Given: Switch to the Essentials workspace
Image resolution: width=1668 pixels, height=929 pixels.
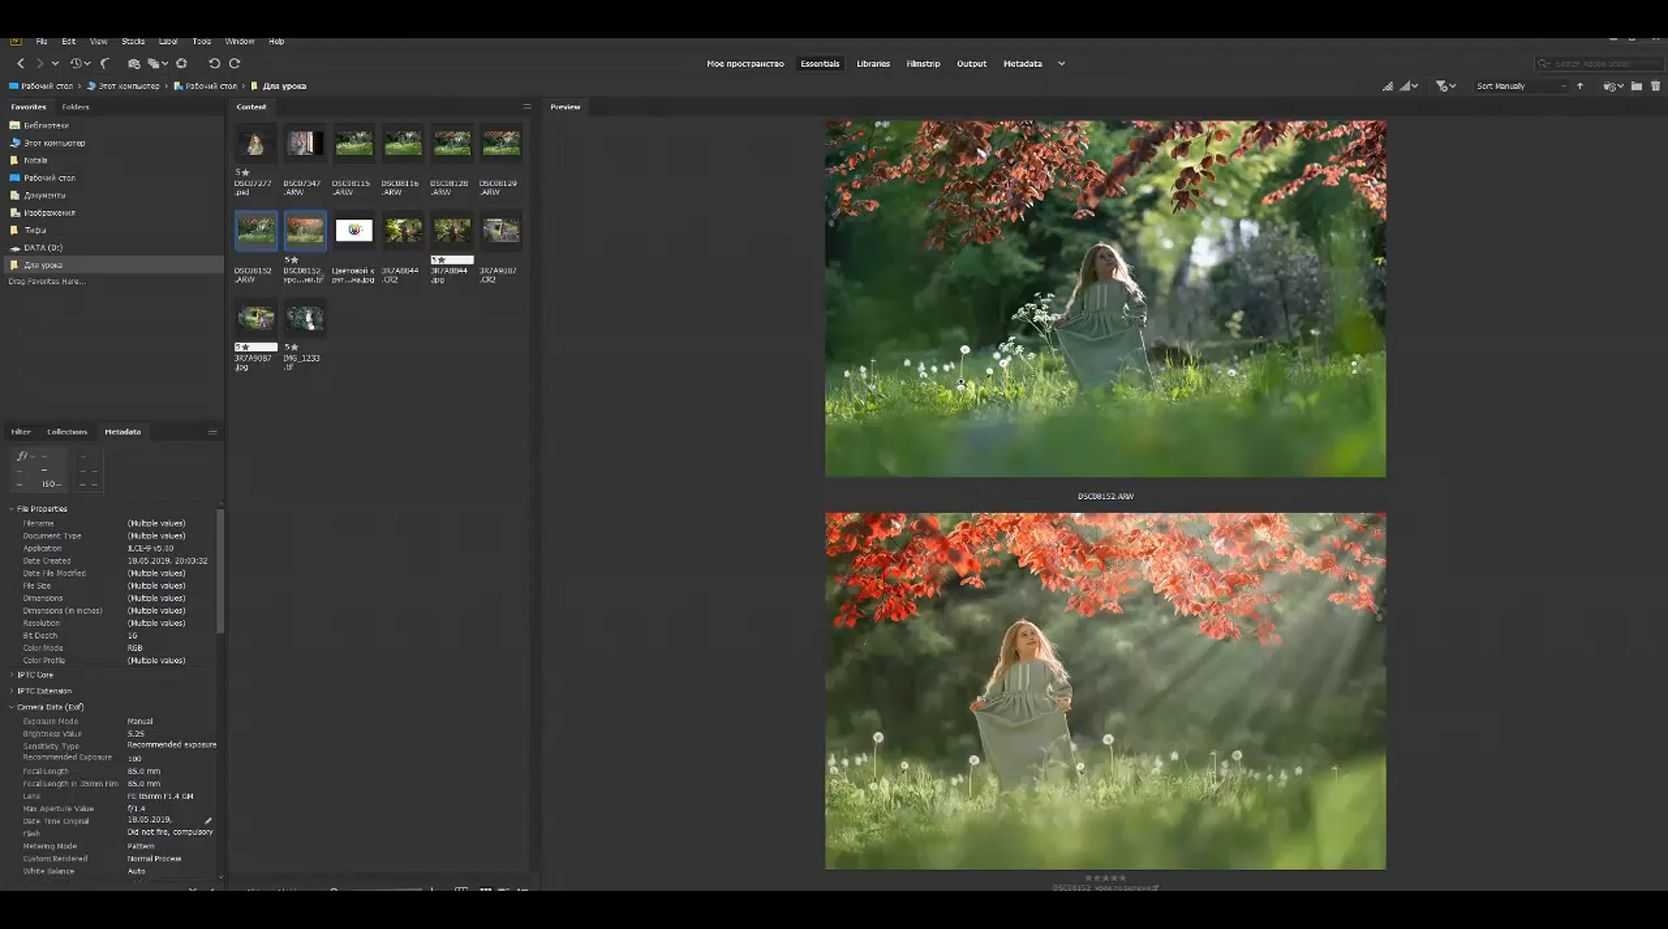Looking at the screenshot, I should (820, 64).
